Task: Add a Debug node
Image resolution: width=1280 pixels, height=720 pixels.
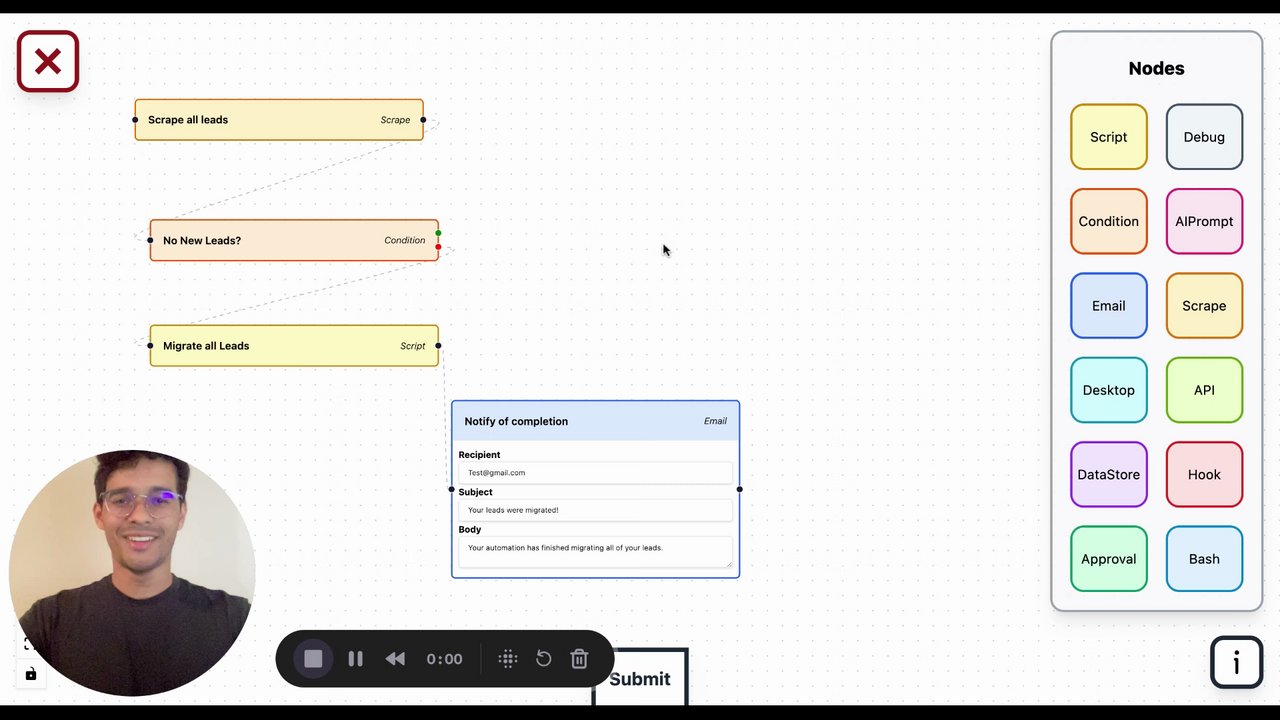Action: pyautogui.click(x=1204, y=137)
